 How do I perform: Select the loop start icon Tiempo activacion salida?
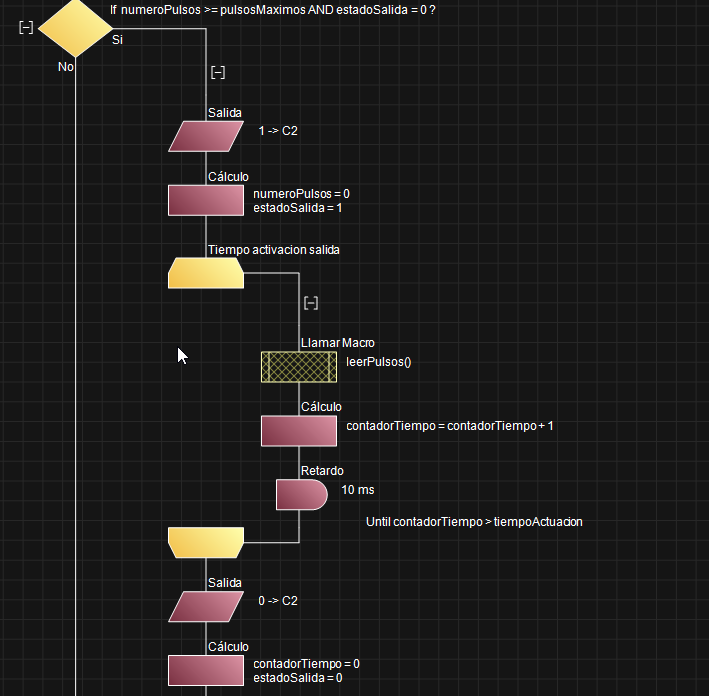pos(206,273)
